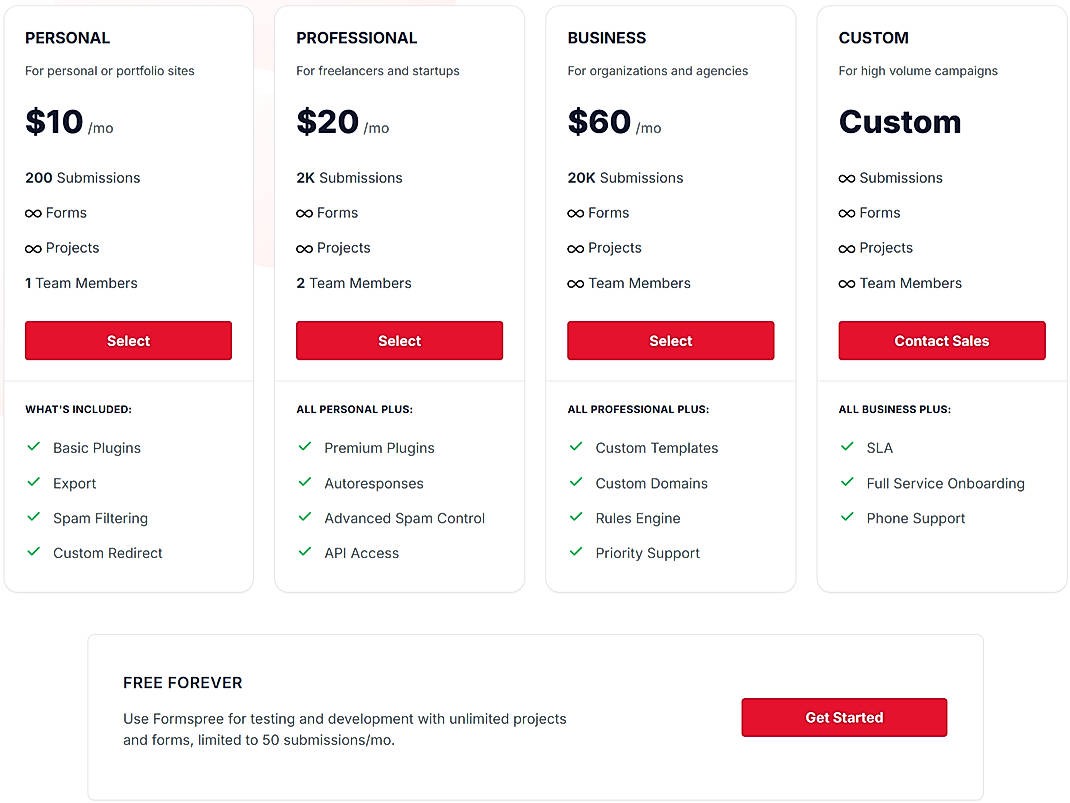The height and width of the screenshot is (803, 1070).
Task: Click the PROFESSIONAL plan heading
Action: 357,38
